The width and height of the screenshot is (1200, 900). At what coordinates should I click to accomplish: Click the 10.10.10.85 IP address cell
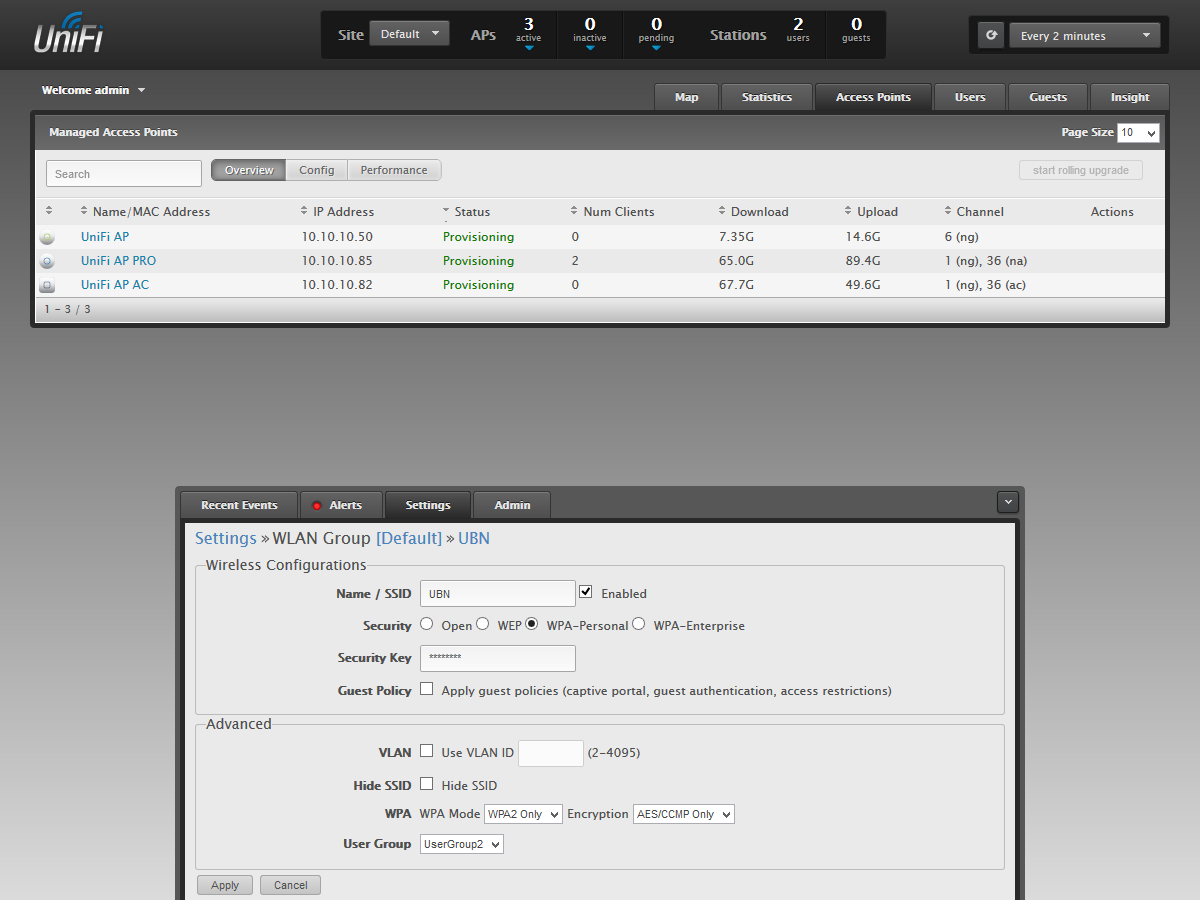pos(337,261)
